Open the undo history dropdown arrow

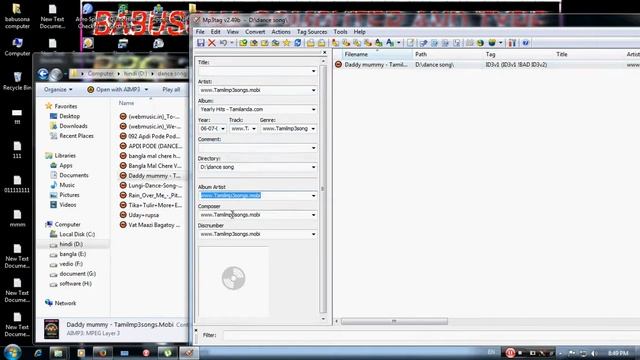tap(231, 43)
